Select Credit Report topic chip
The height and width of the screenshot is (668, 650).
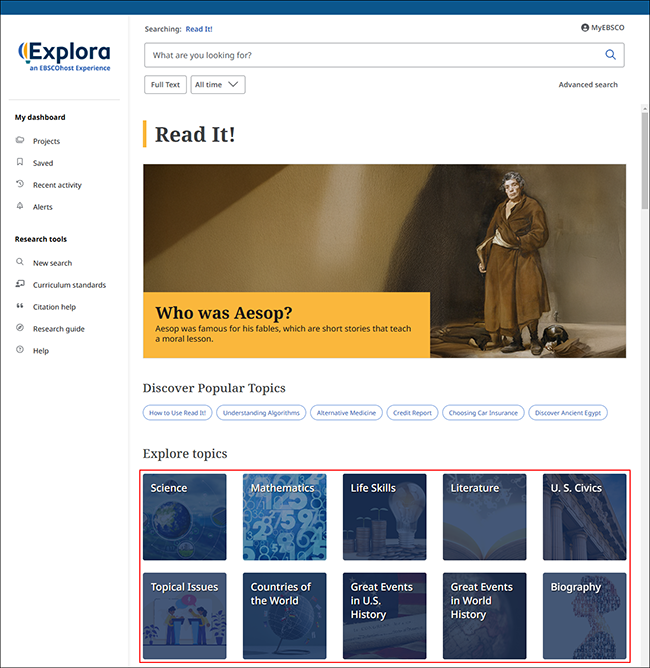click(412, 412)
